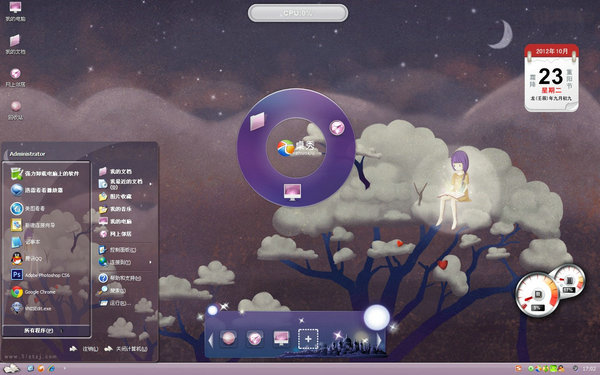
Task: Click the shut down computer button
Action: tap(126, 349)
